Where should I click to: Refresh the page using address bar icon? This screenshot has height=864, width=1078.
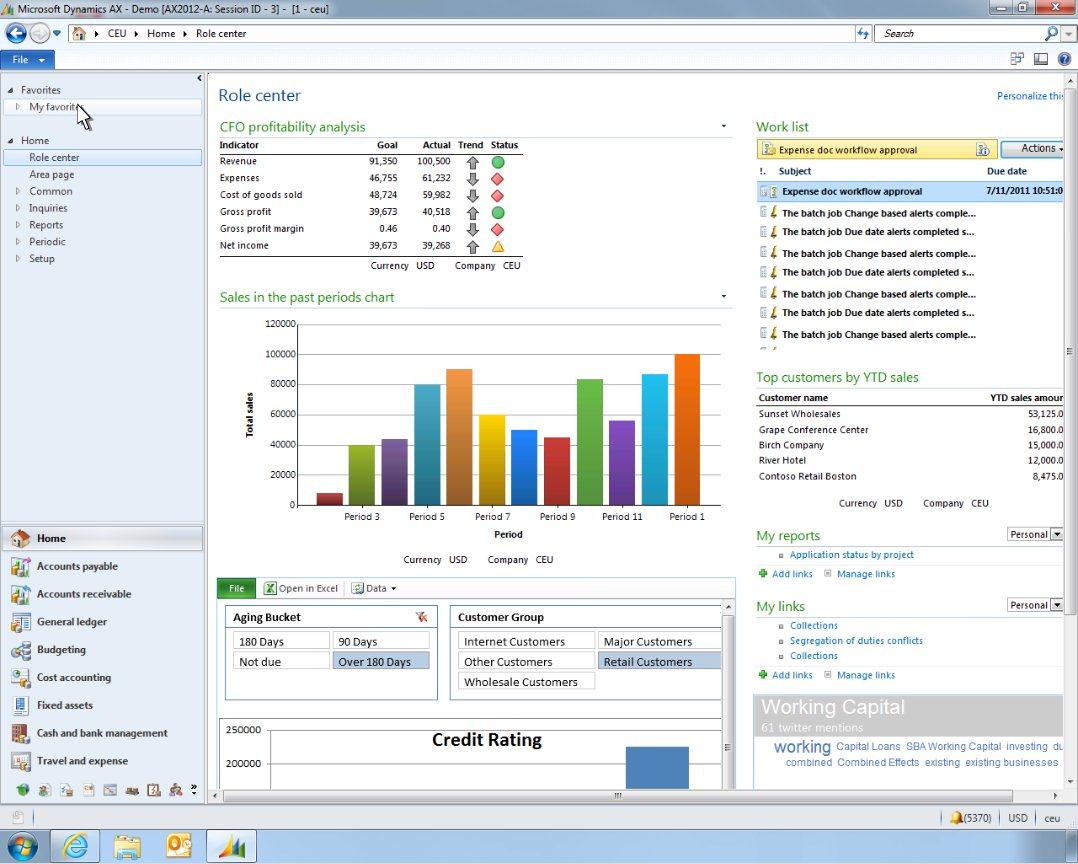pyautogui.click(x=863, y=33)
